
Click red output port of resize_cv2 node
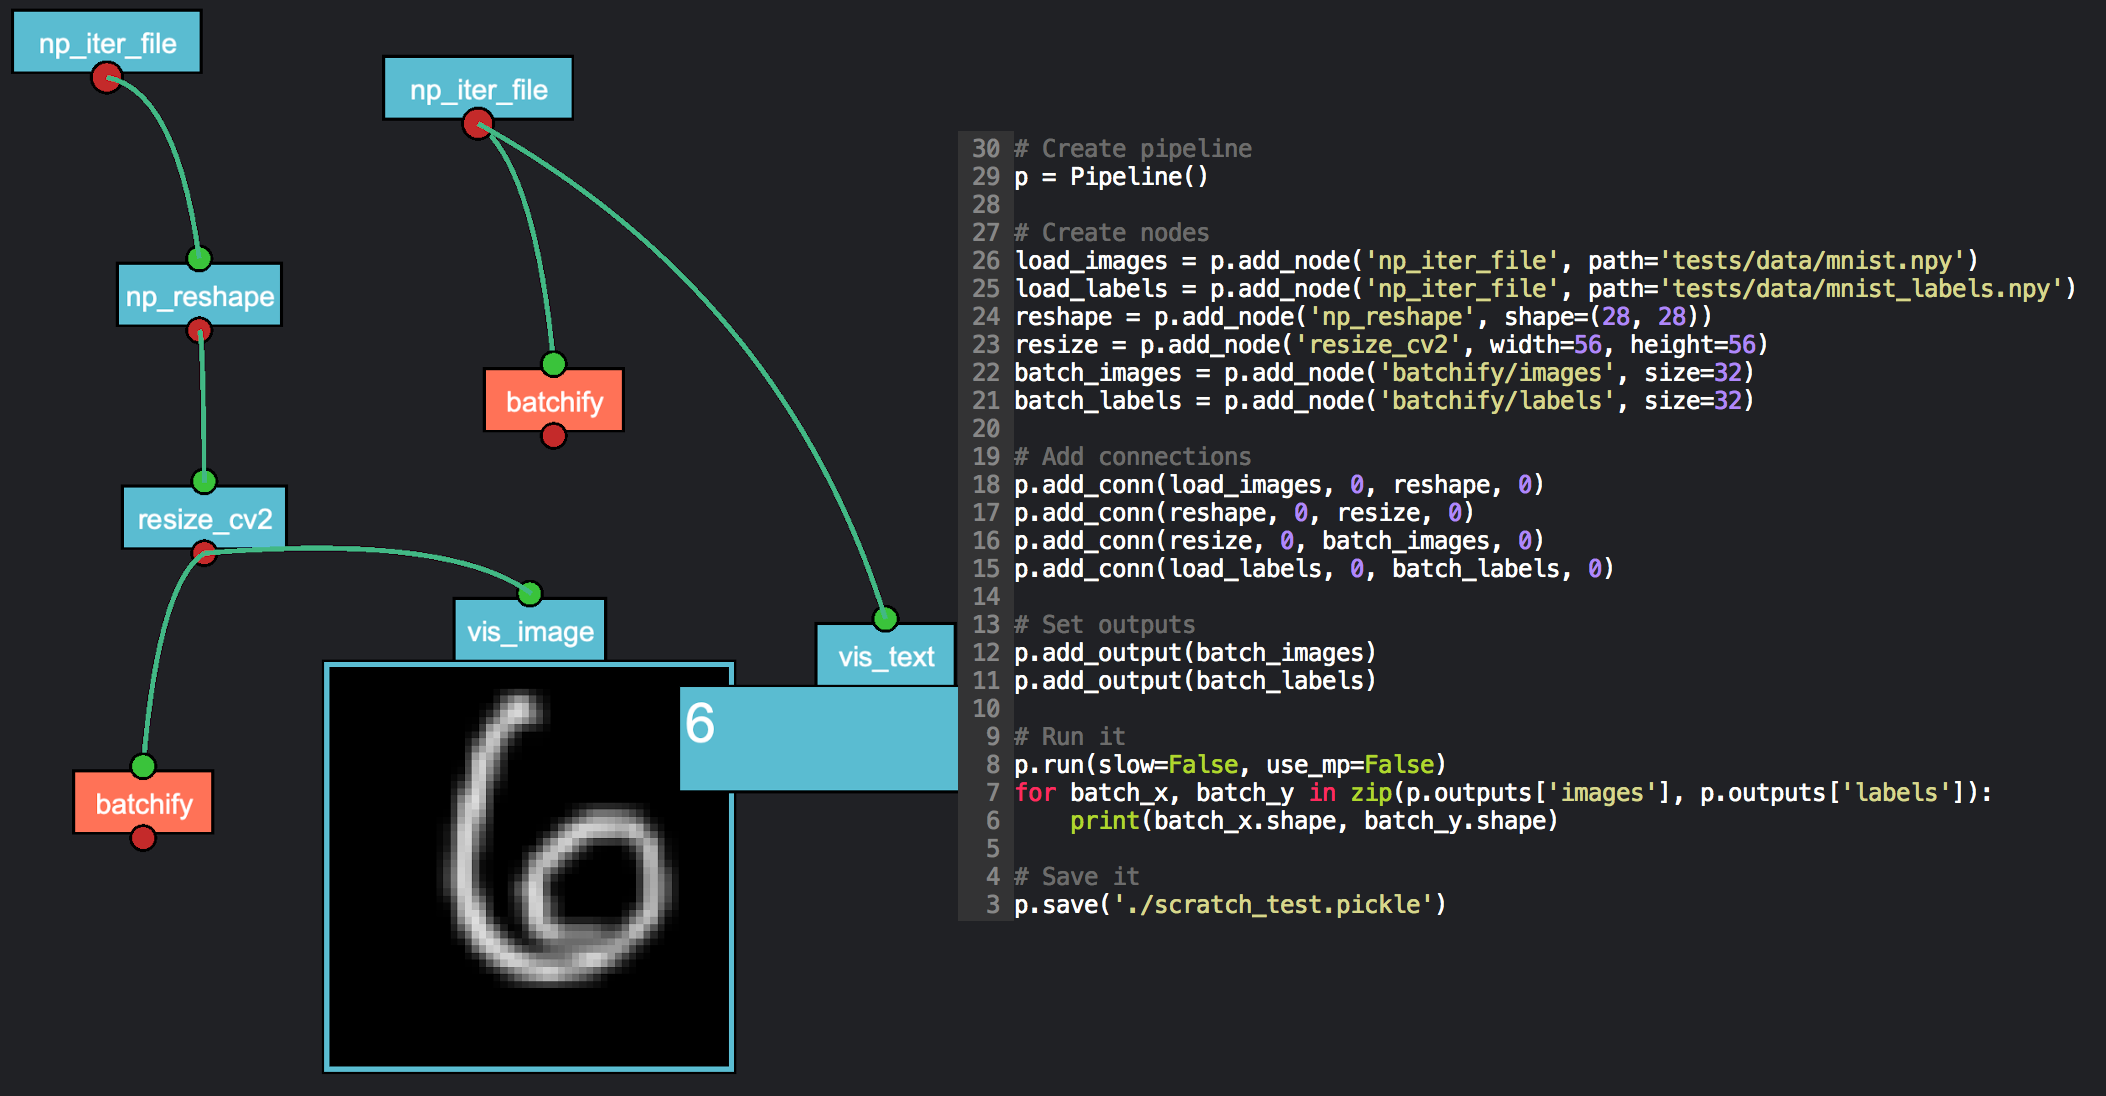pos(204,552)
